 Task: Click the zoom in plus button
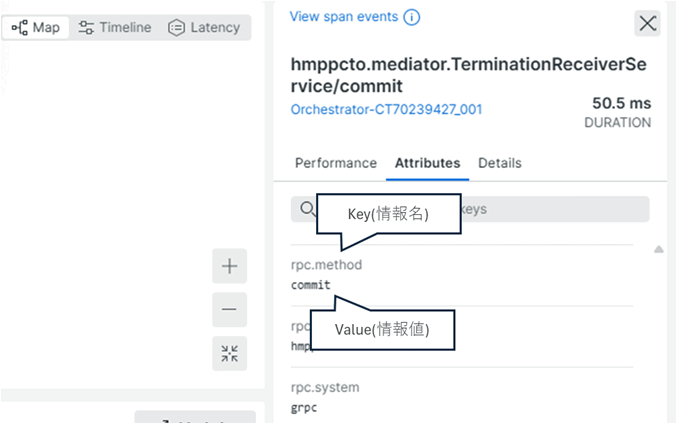coord(229,266)
